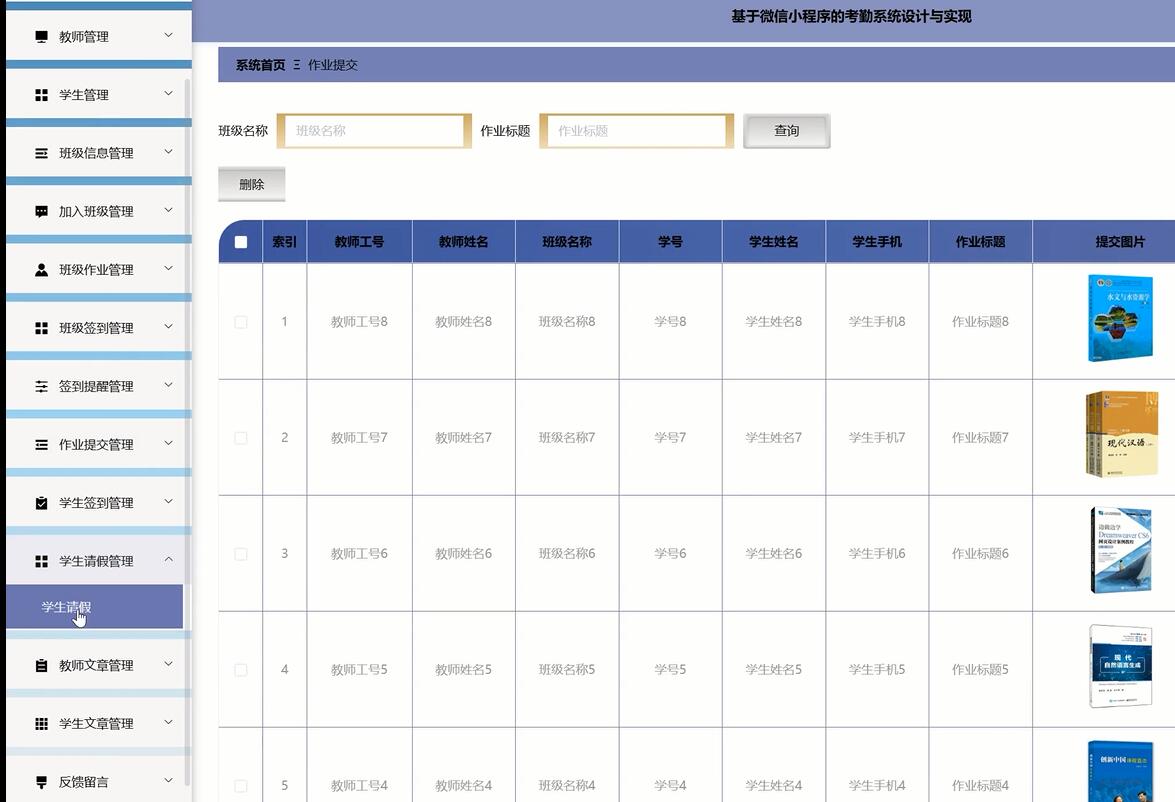The image size is (1175, 802).
Task: Click the 查询 search button
Action: [787, 131]
